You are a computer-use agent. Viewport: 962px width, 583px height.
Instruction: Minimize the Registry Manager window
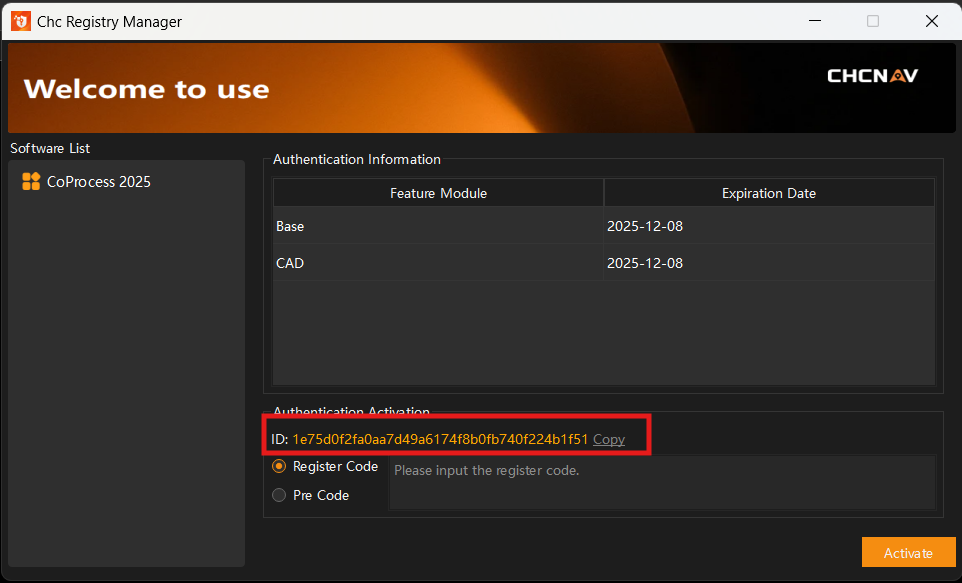(x=815, y=21)
